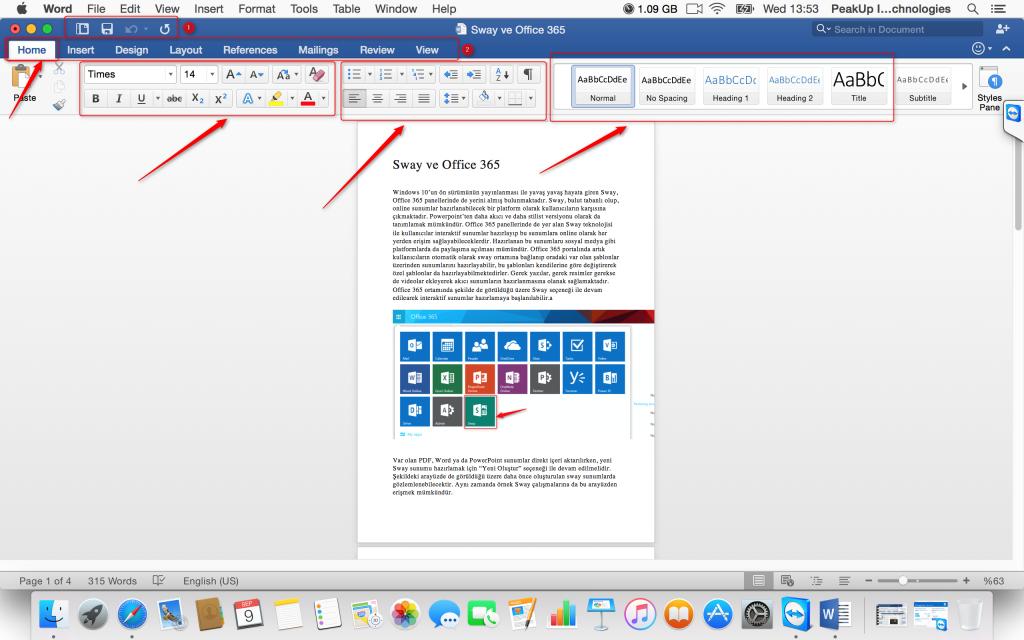
Task: Open the font size 14 dropdown
Action: (x=212, y=74)
